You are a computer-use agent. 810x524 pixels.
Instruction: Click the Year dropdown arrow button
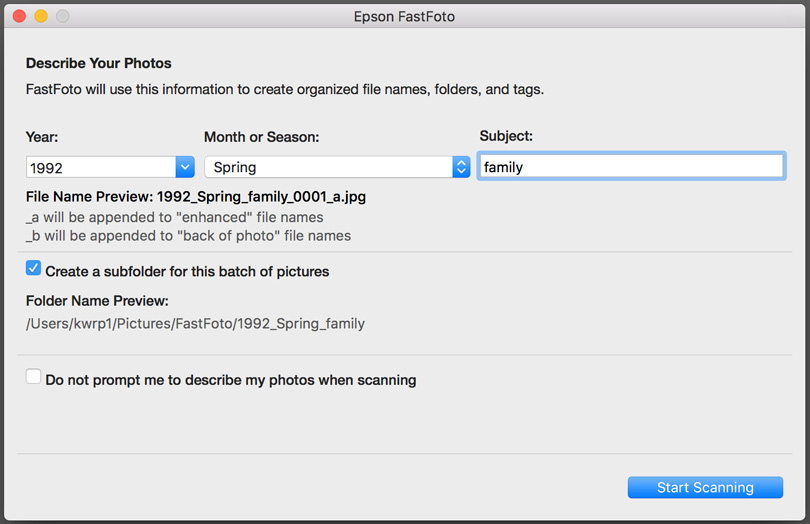185,167
